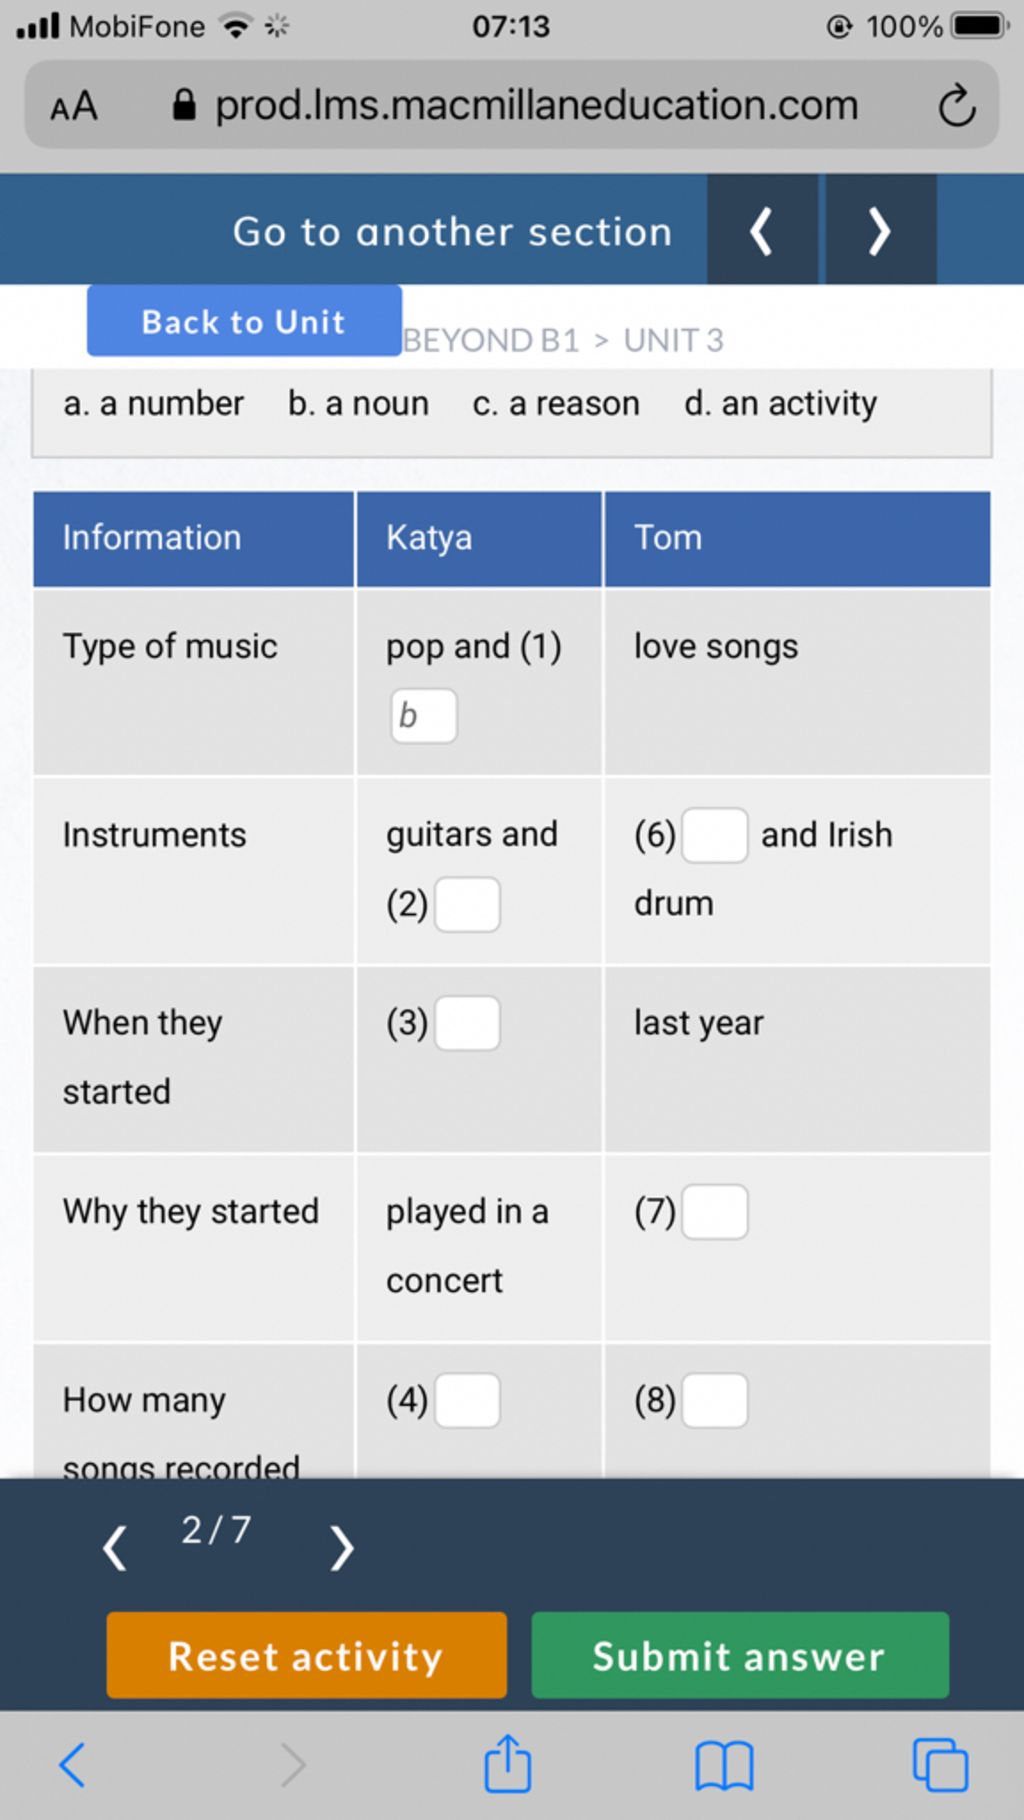Select answer box (1) containing b
The height and width of the screenshot is (1820, 1024).
pos(424,716)
